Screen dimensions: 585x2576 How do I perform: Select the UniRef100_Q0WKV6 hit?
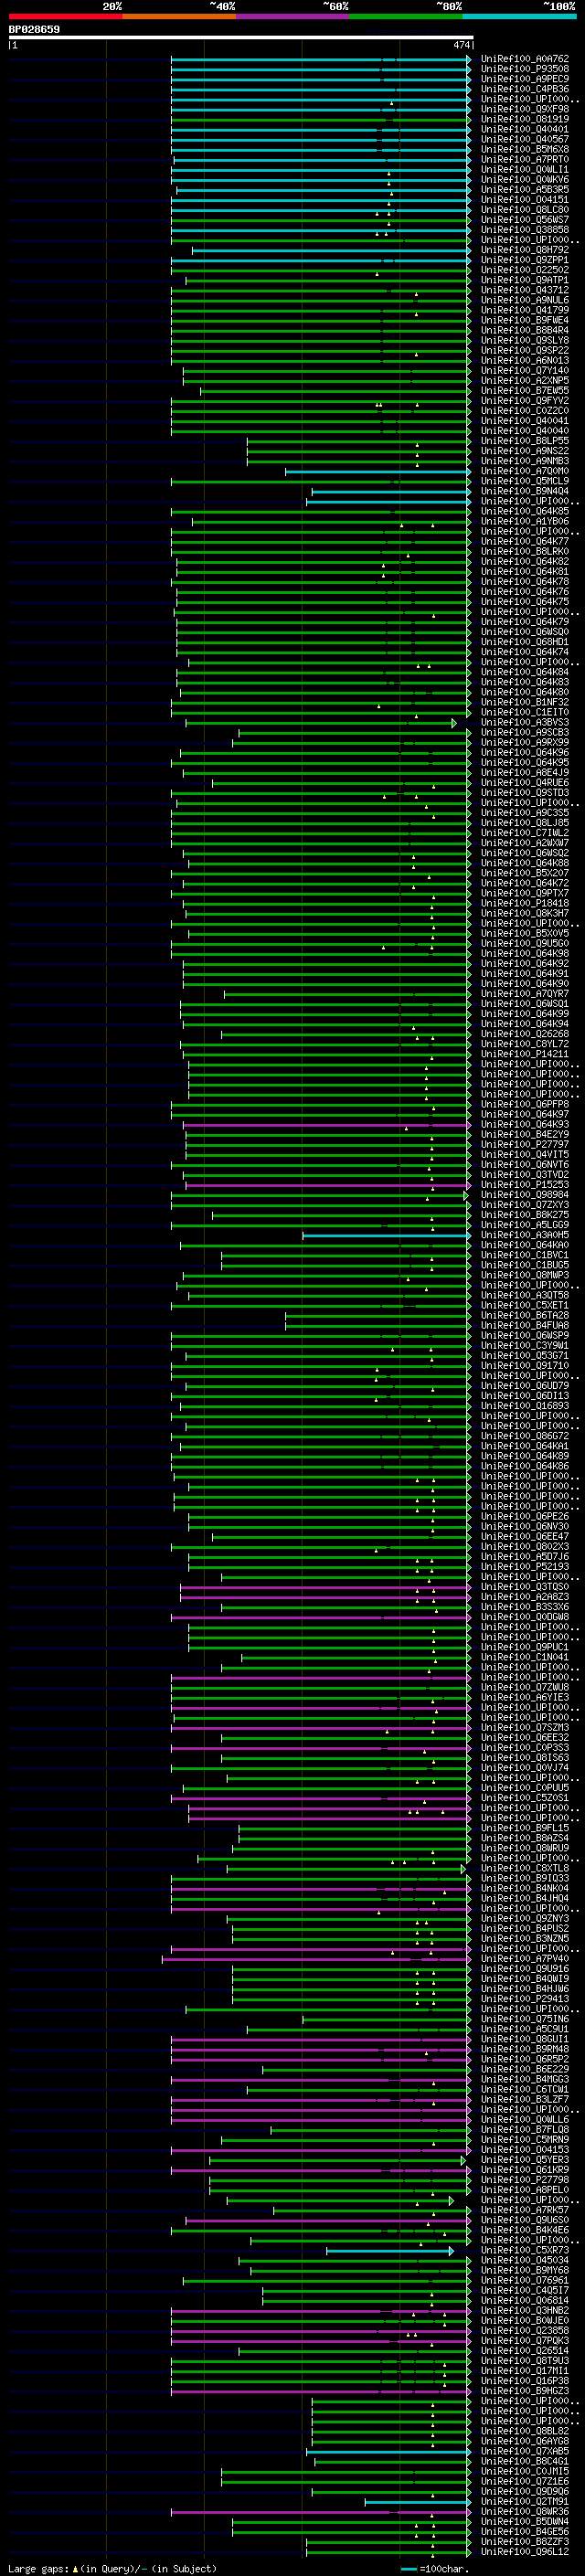525,179
